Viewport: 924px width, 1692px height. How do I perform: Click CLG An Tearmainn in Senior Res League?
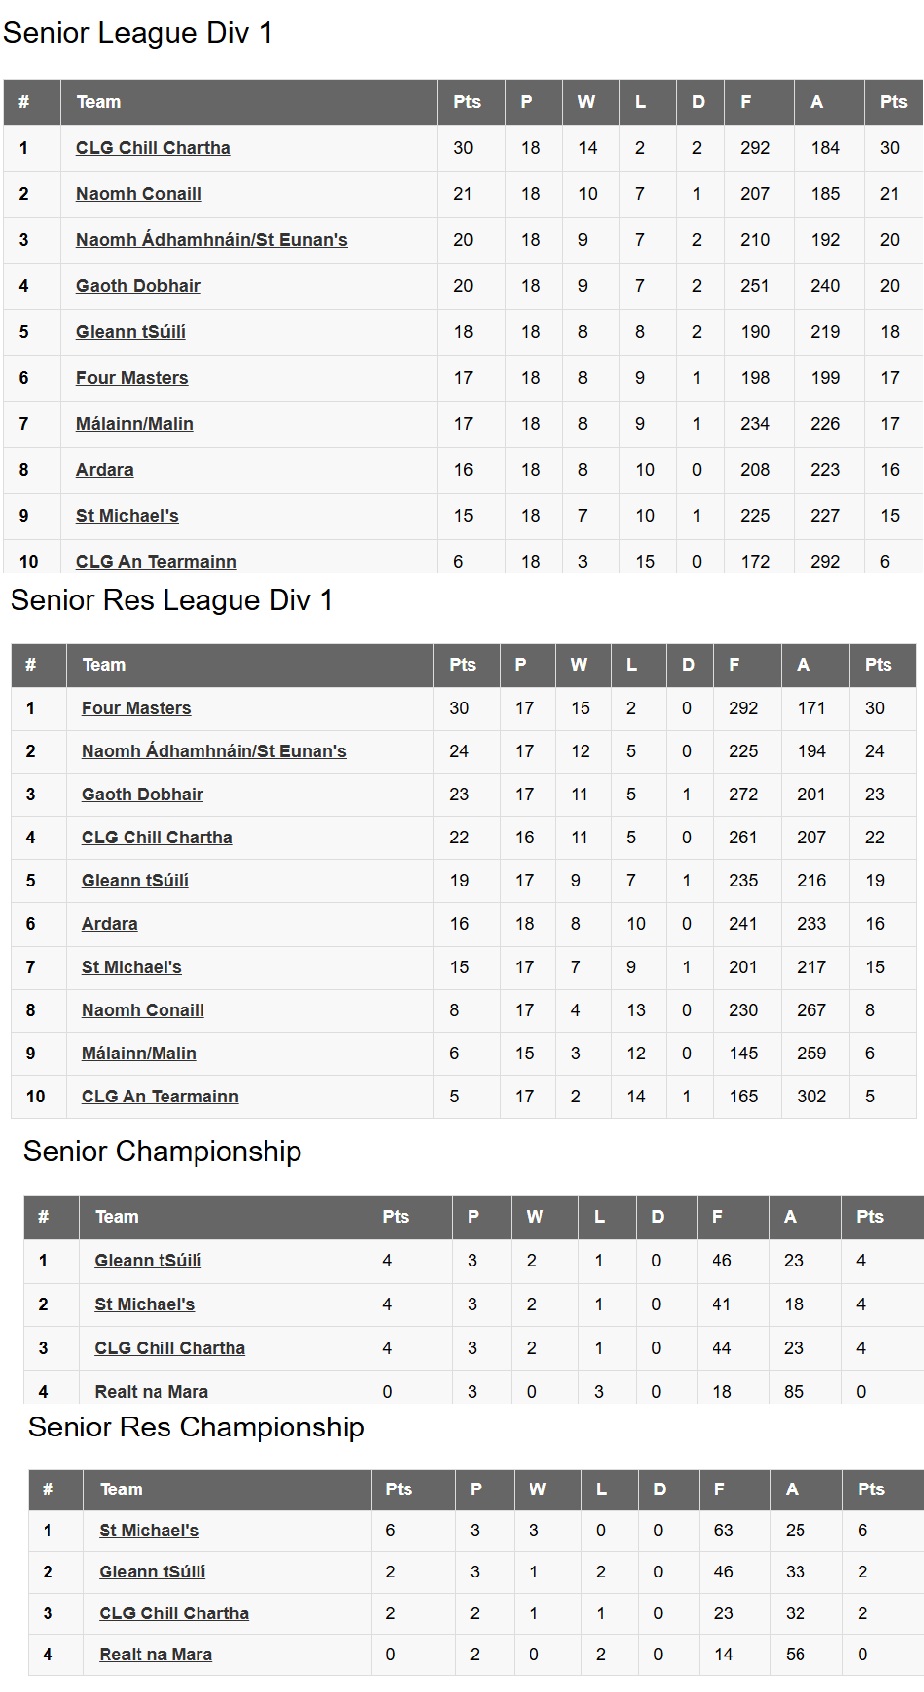[x=160, y=1096]
